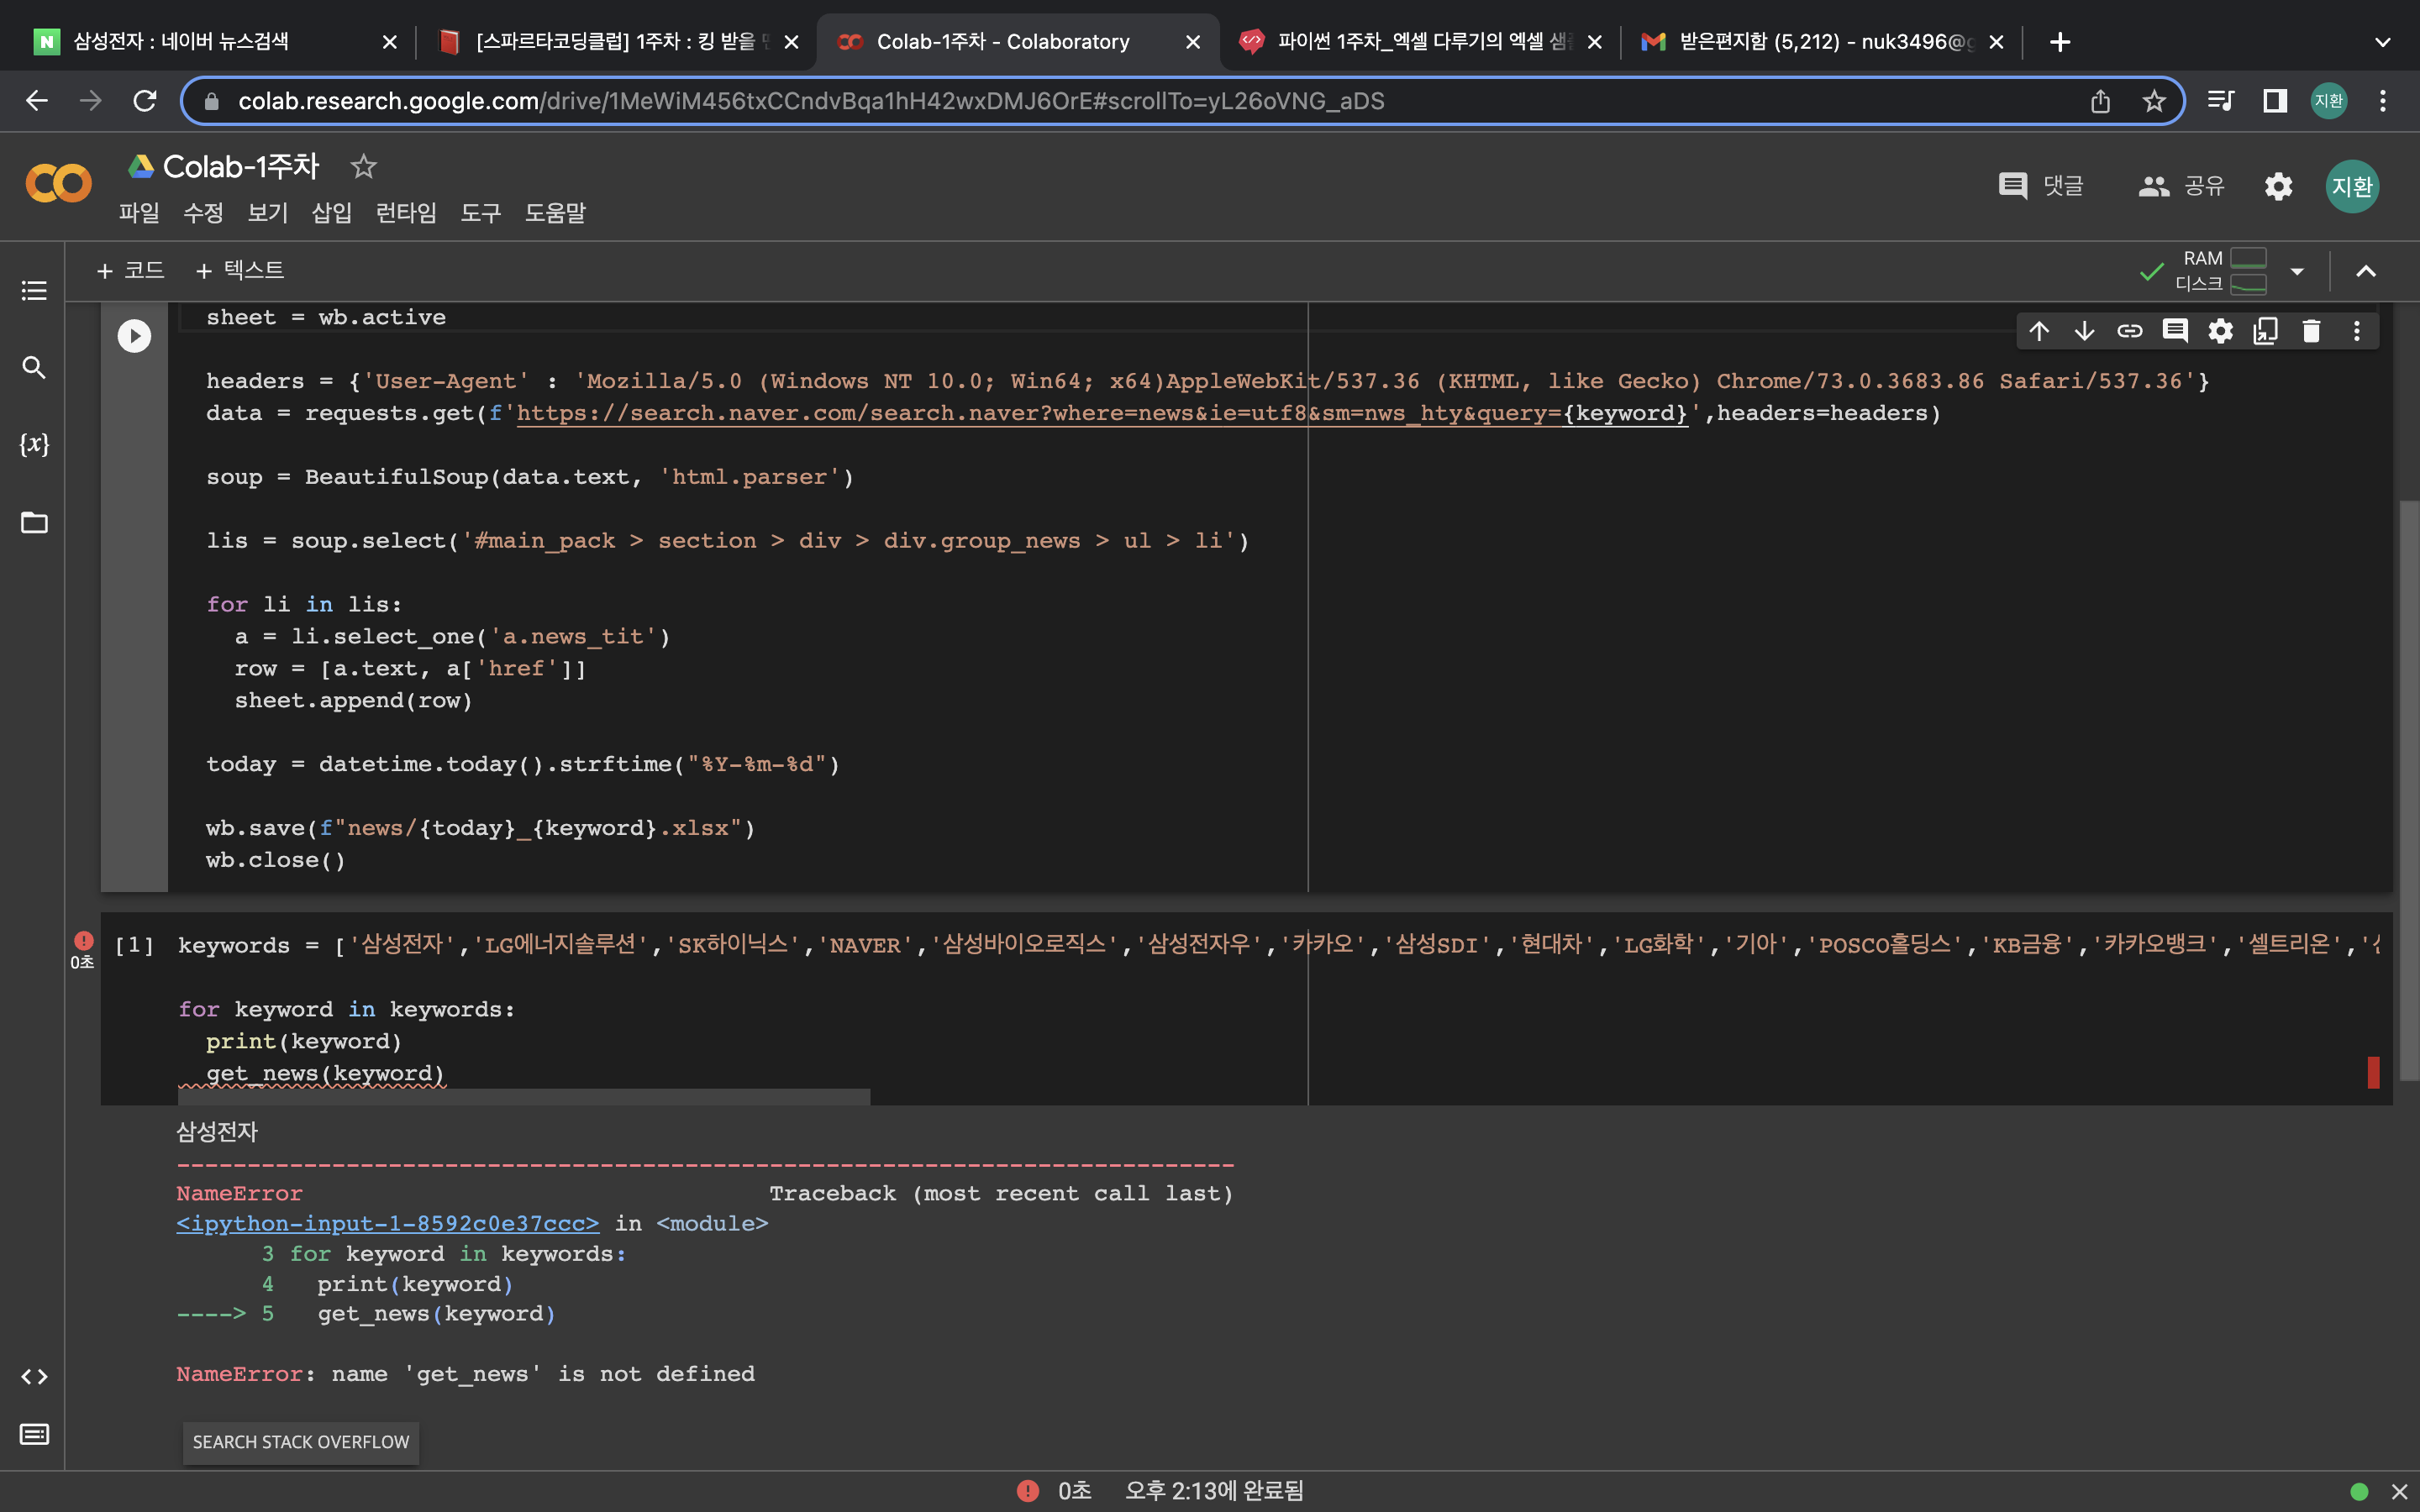This screenshot has height=1512, width=2420.
Task: Click the notebook vertical scrollbar
Action: click(x=2409, y=790)
